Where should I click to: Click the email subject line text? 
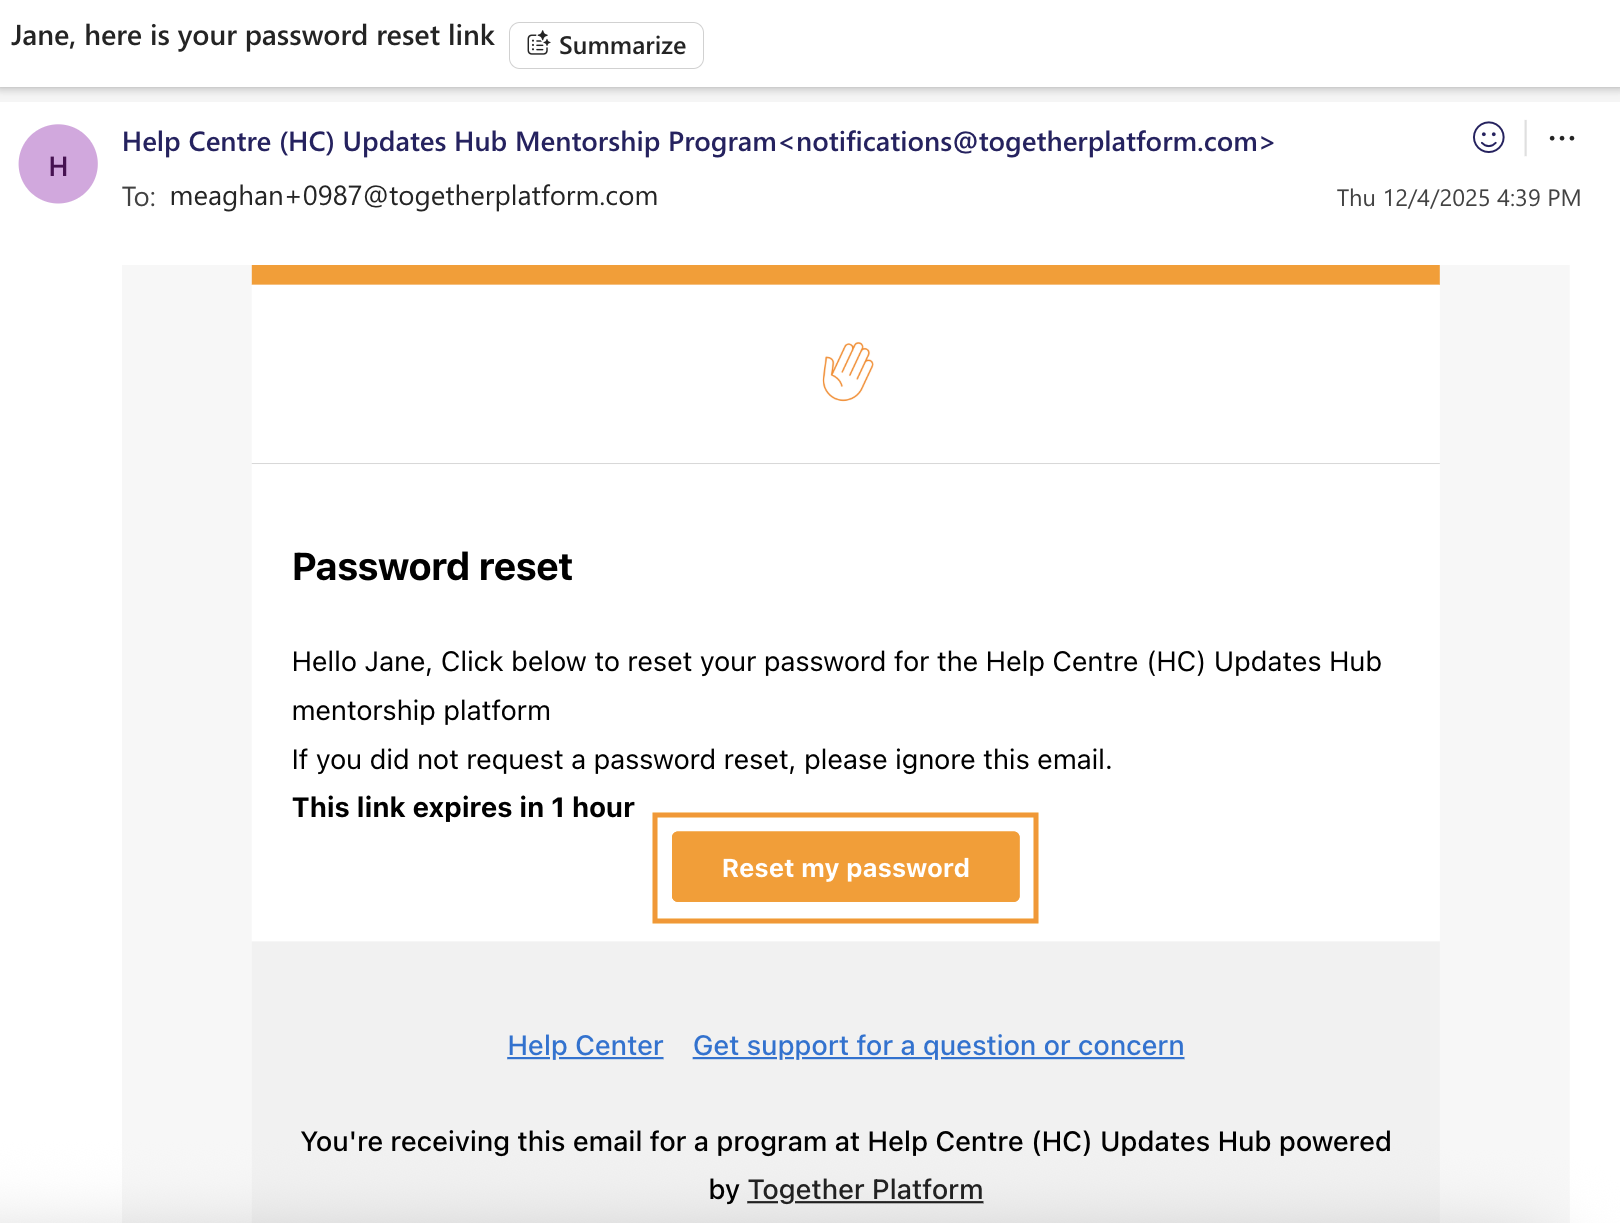(x=253, y=36)
